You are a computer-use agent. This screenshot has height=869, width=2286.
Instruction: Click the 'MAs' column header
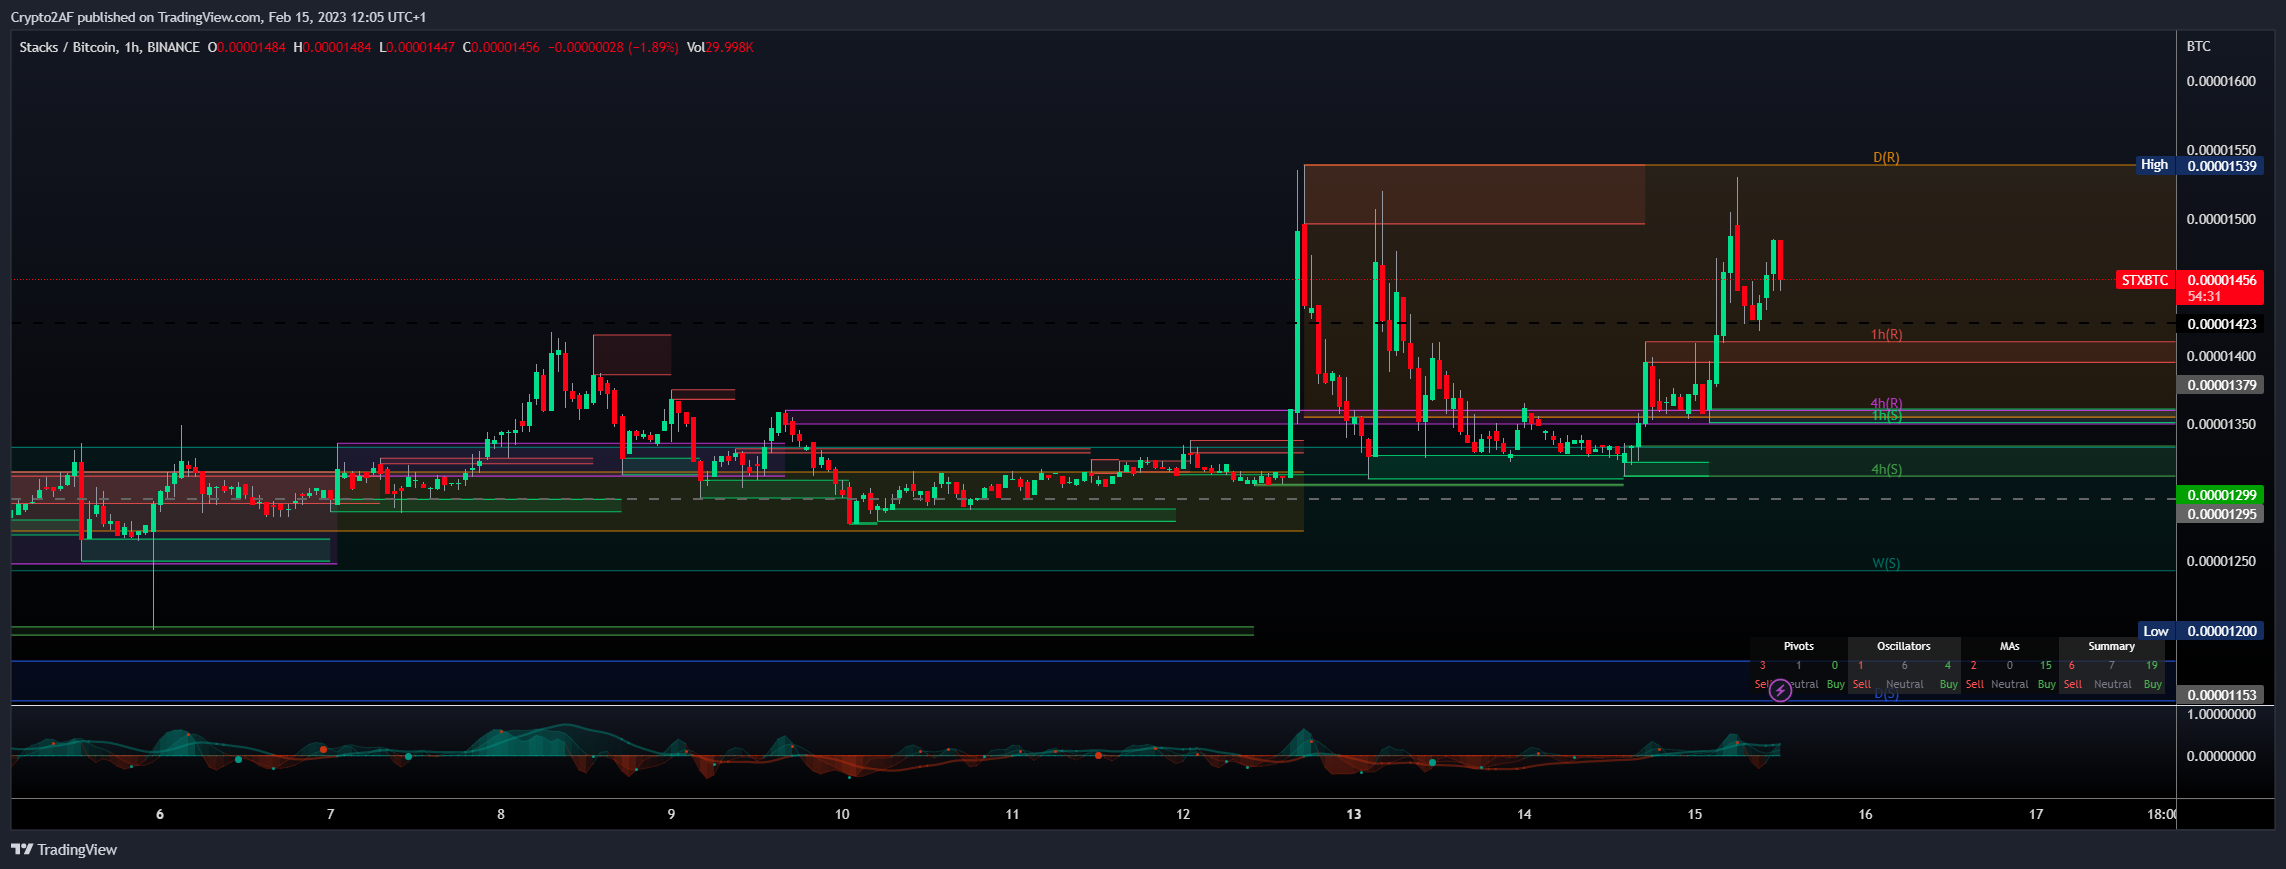click(2010, 646)
